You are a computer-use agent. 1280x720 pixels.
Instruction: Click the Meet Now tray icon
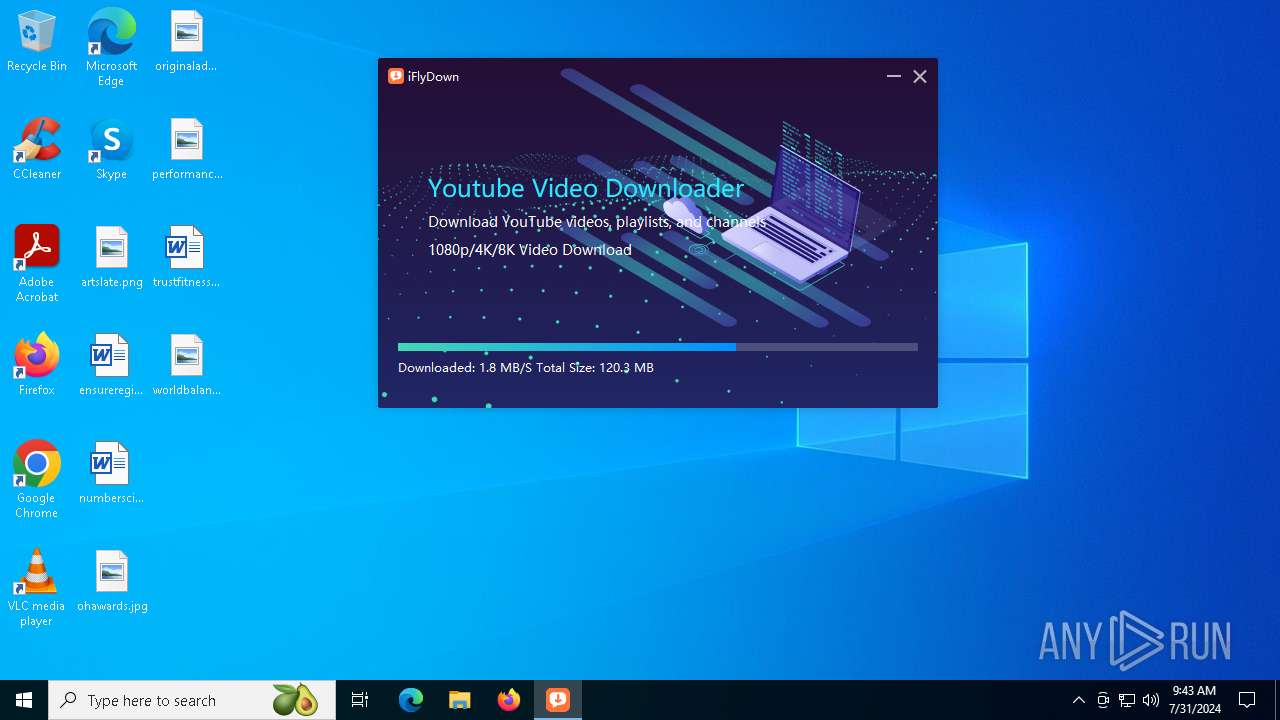[1103, 700]
